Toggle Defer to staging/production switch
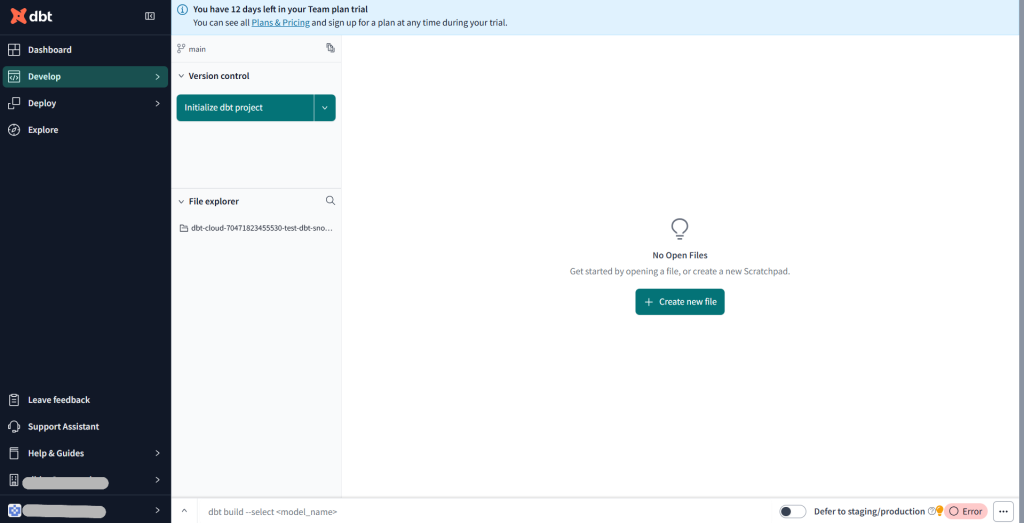The image size is (1024, 523). click(793, 511)
